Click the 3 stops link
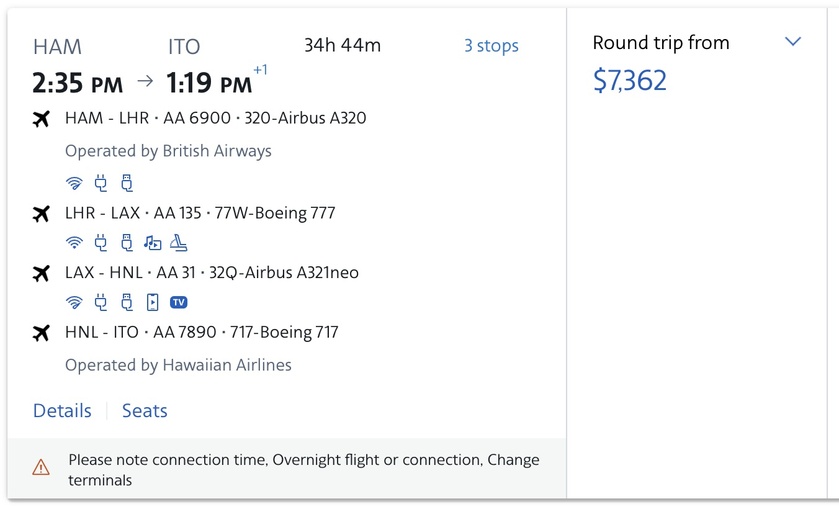Screen dimensions: 839x509 (491, 46)
